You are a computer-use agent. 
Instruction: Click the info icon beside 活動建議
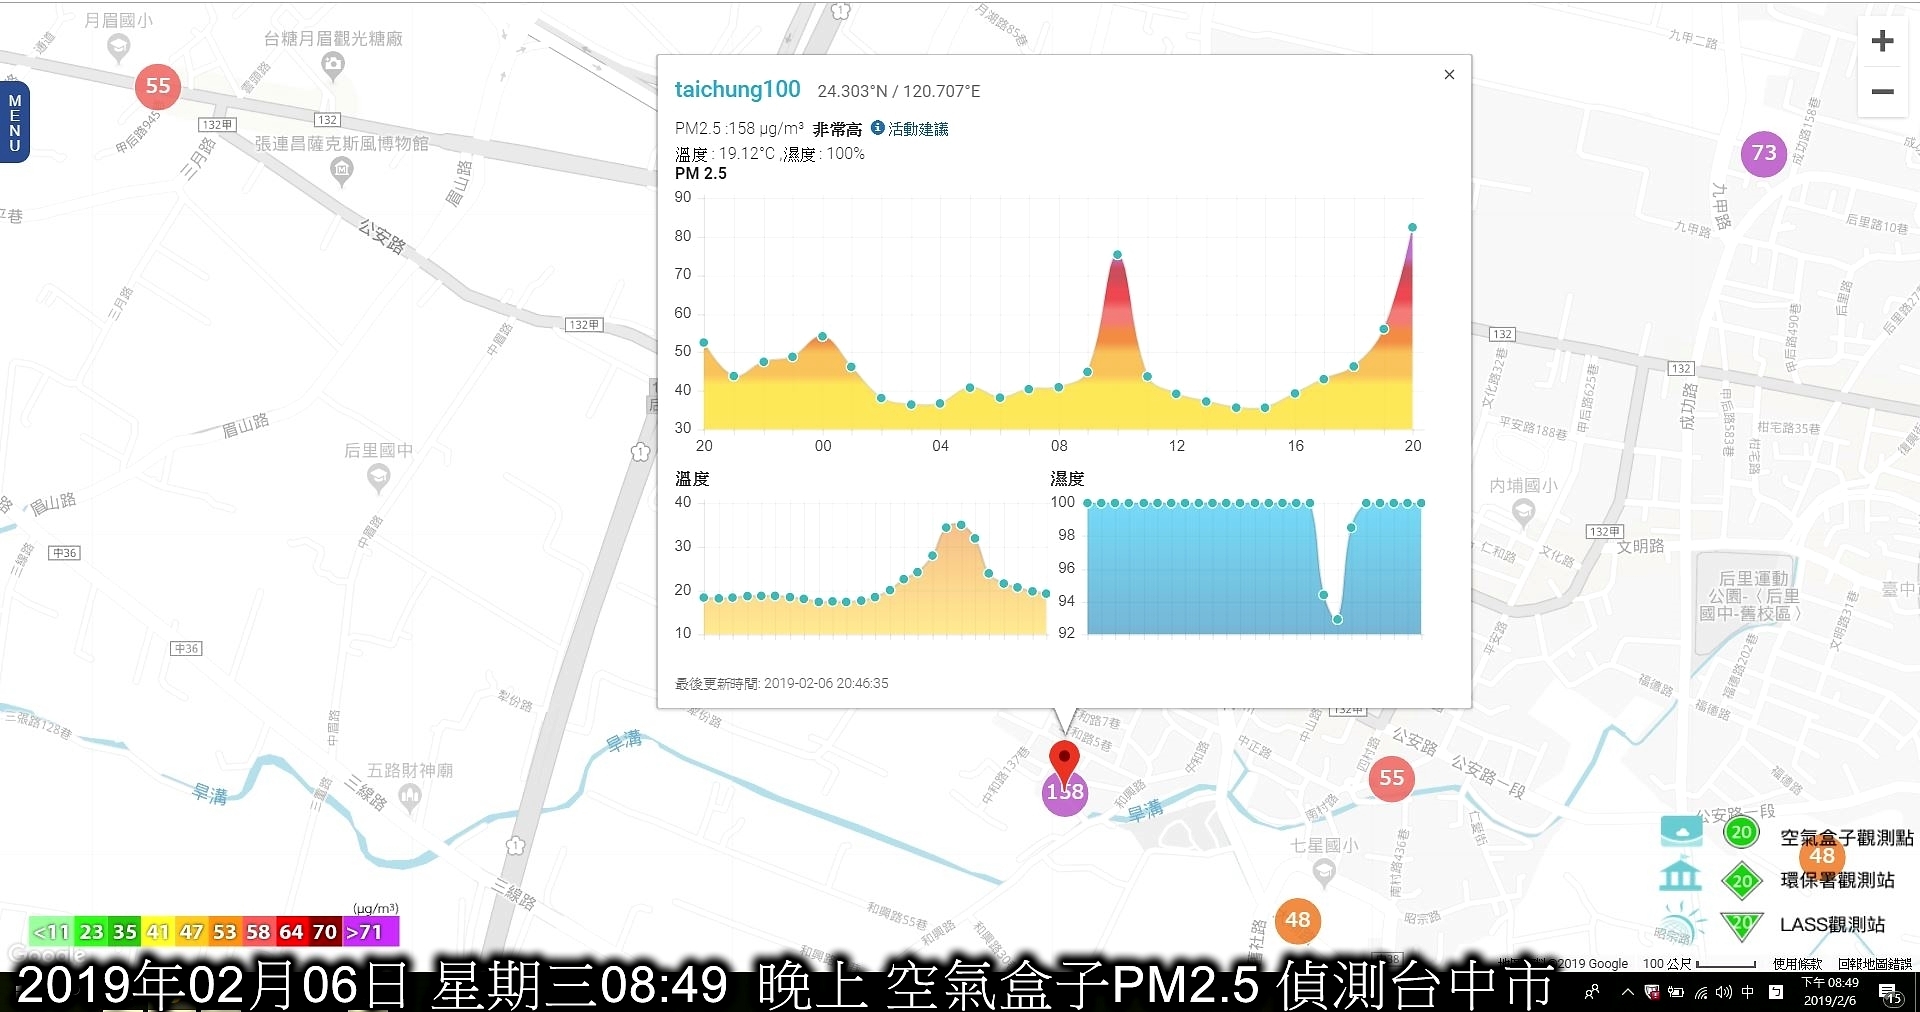[878, 128]
